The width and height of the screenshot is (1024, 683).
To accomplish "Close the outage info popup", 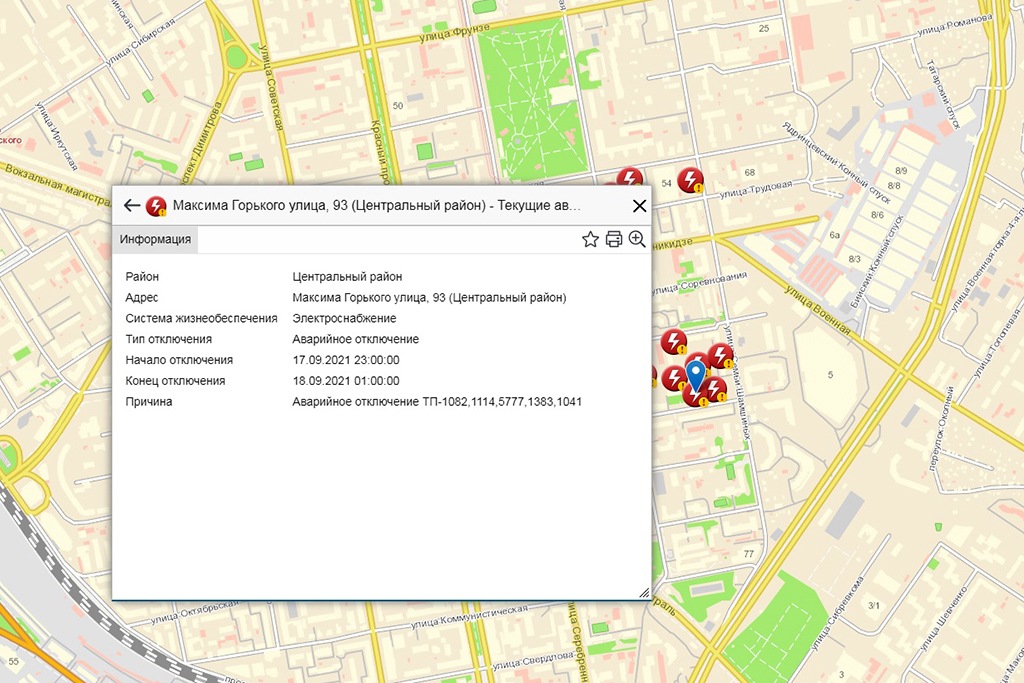I will point(640,206).
